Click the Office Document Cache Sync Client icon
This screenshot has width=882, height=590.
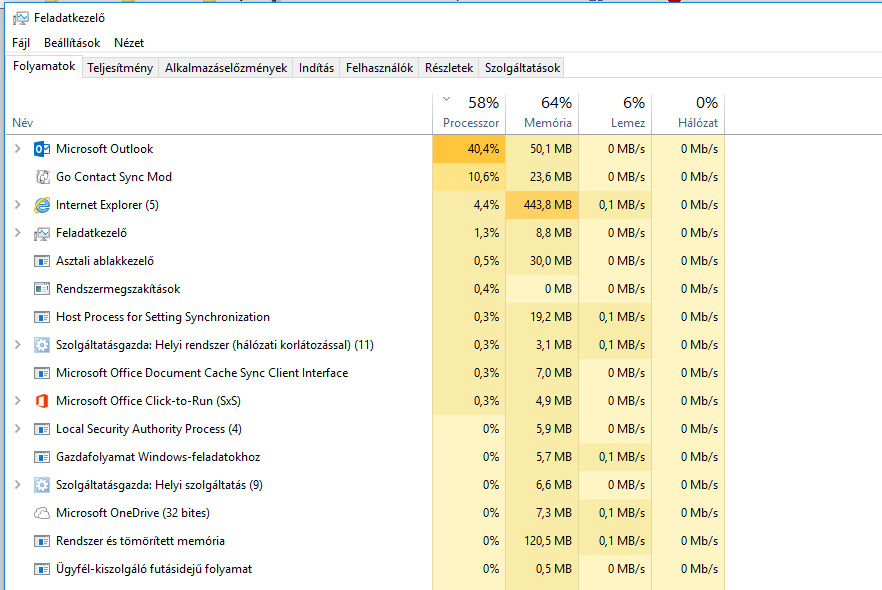click(42, 373)
